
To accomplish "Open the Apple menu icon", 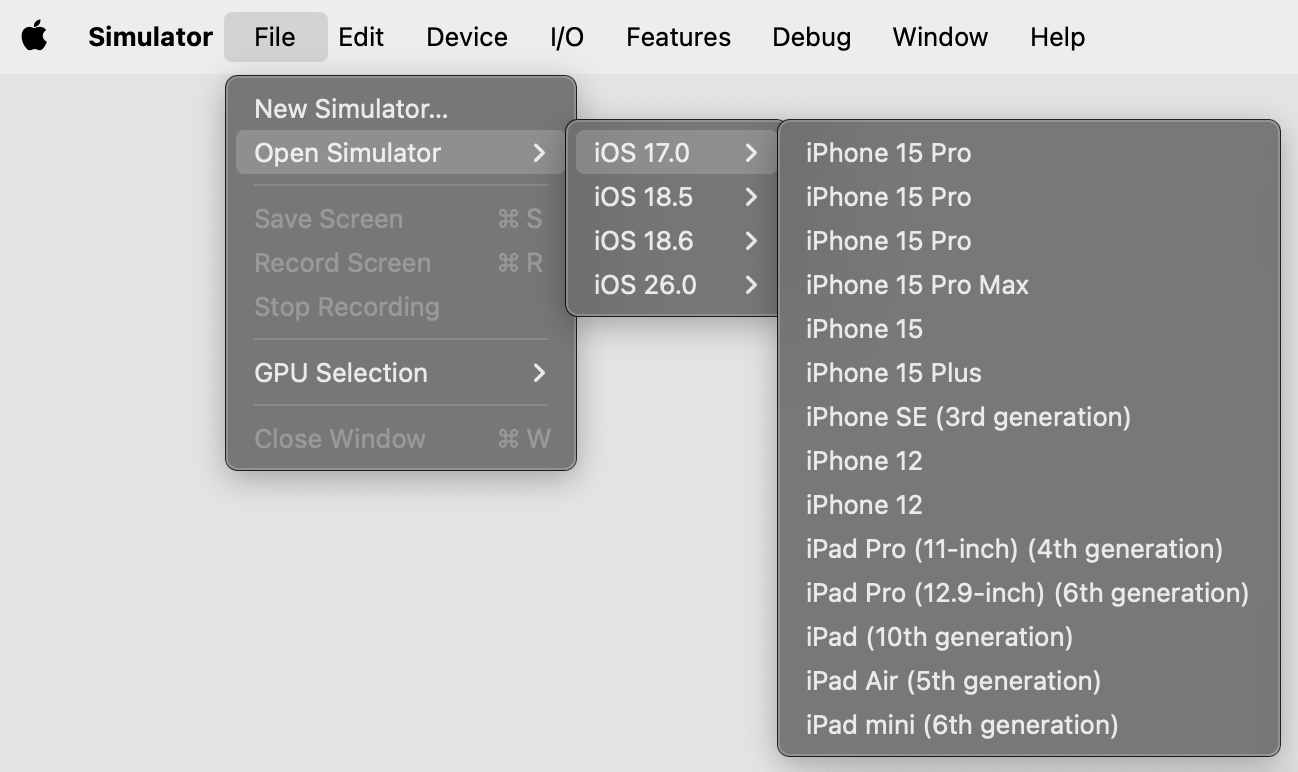I will pyautogui.click(x=35, y=37).
